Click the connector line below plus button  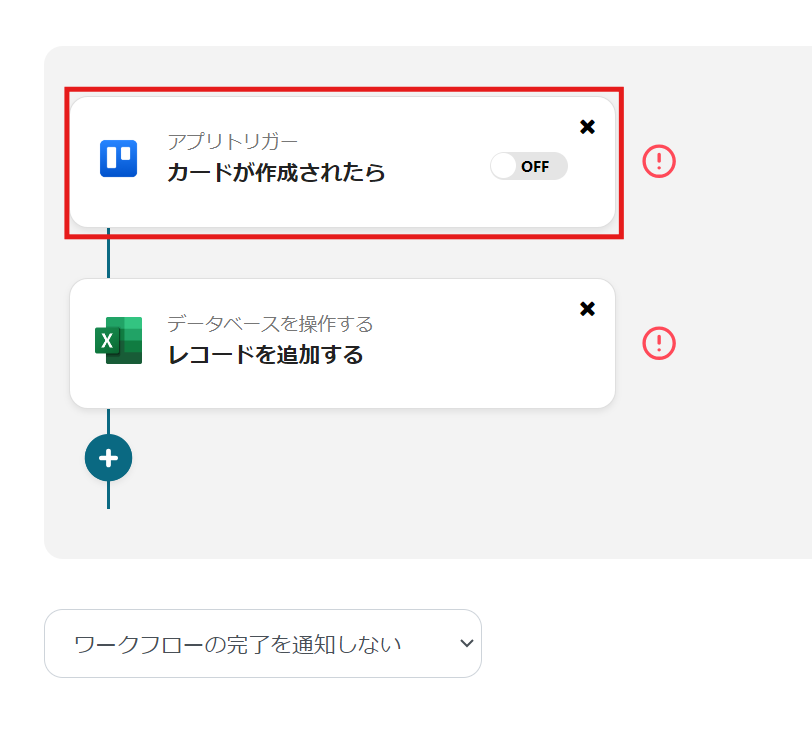coord(108,495)
